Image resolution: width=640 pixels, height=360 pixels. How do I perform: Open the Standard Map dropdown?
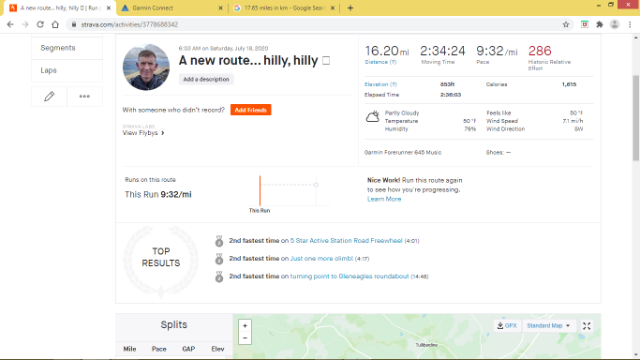click(x=548, y=326)
